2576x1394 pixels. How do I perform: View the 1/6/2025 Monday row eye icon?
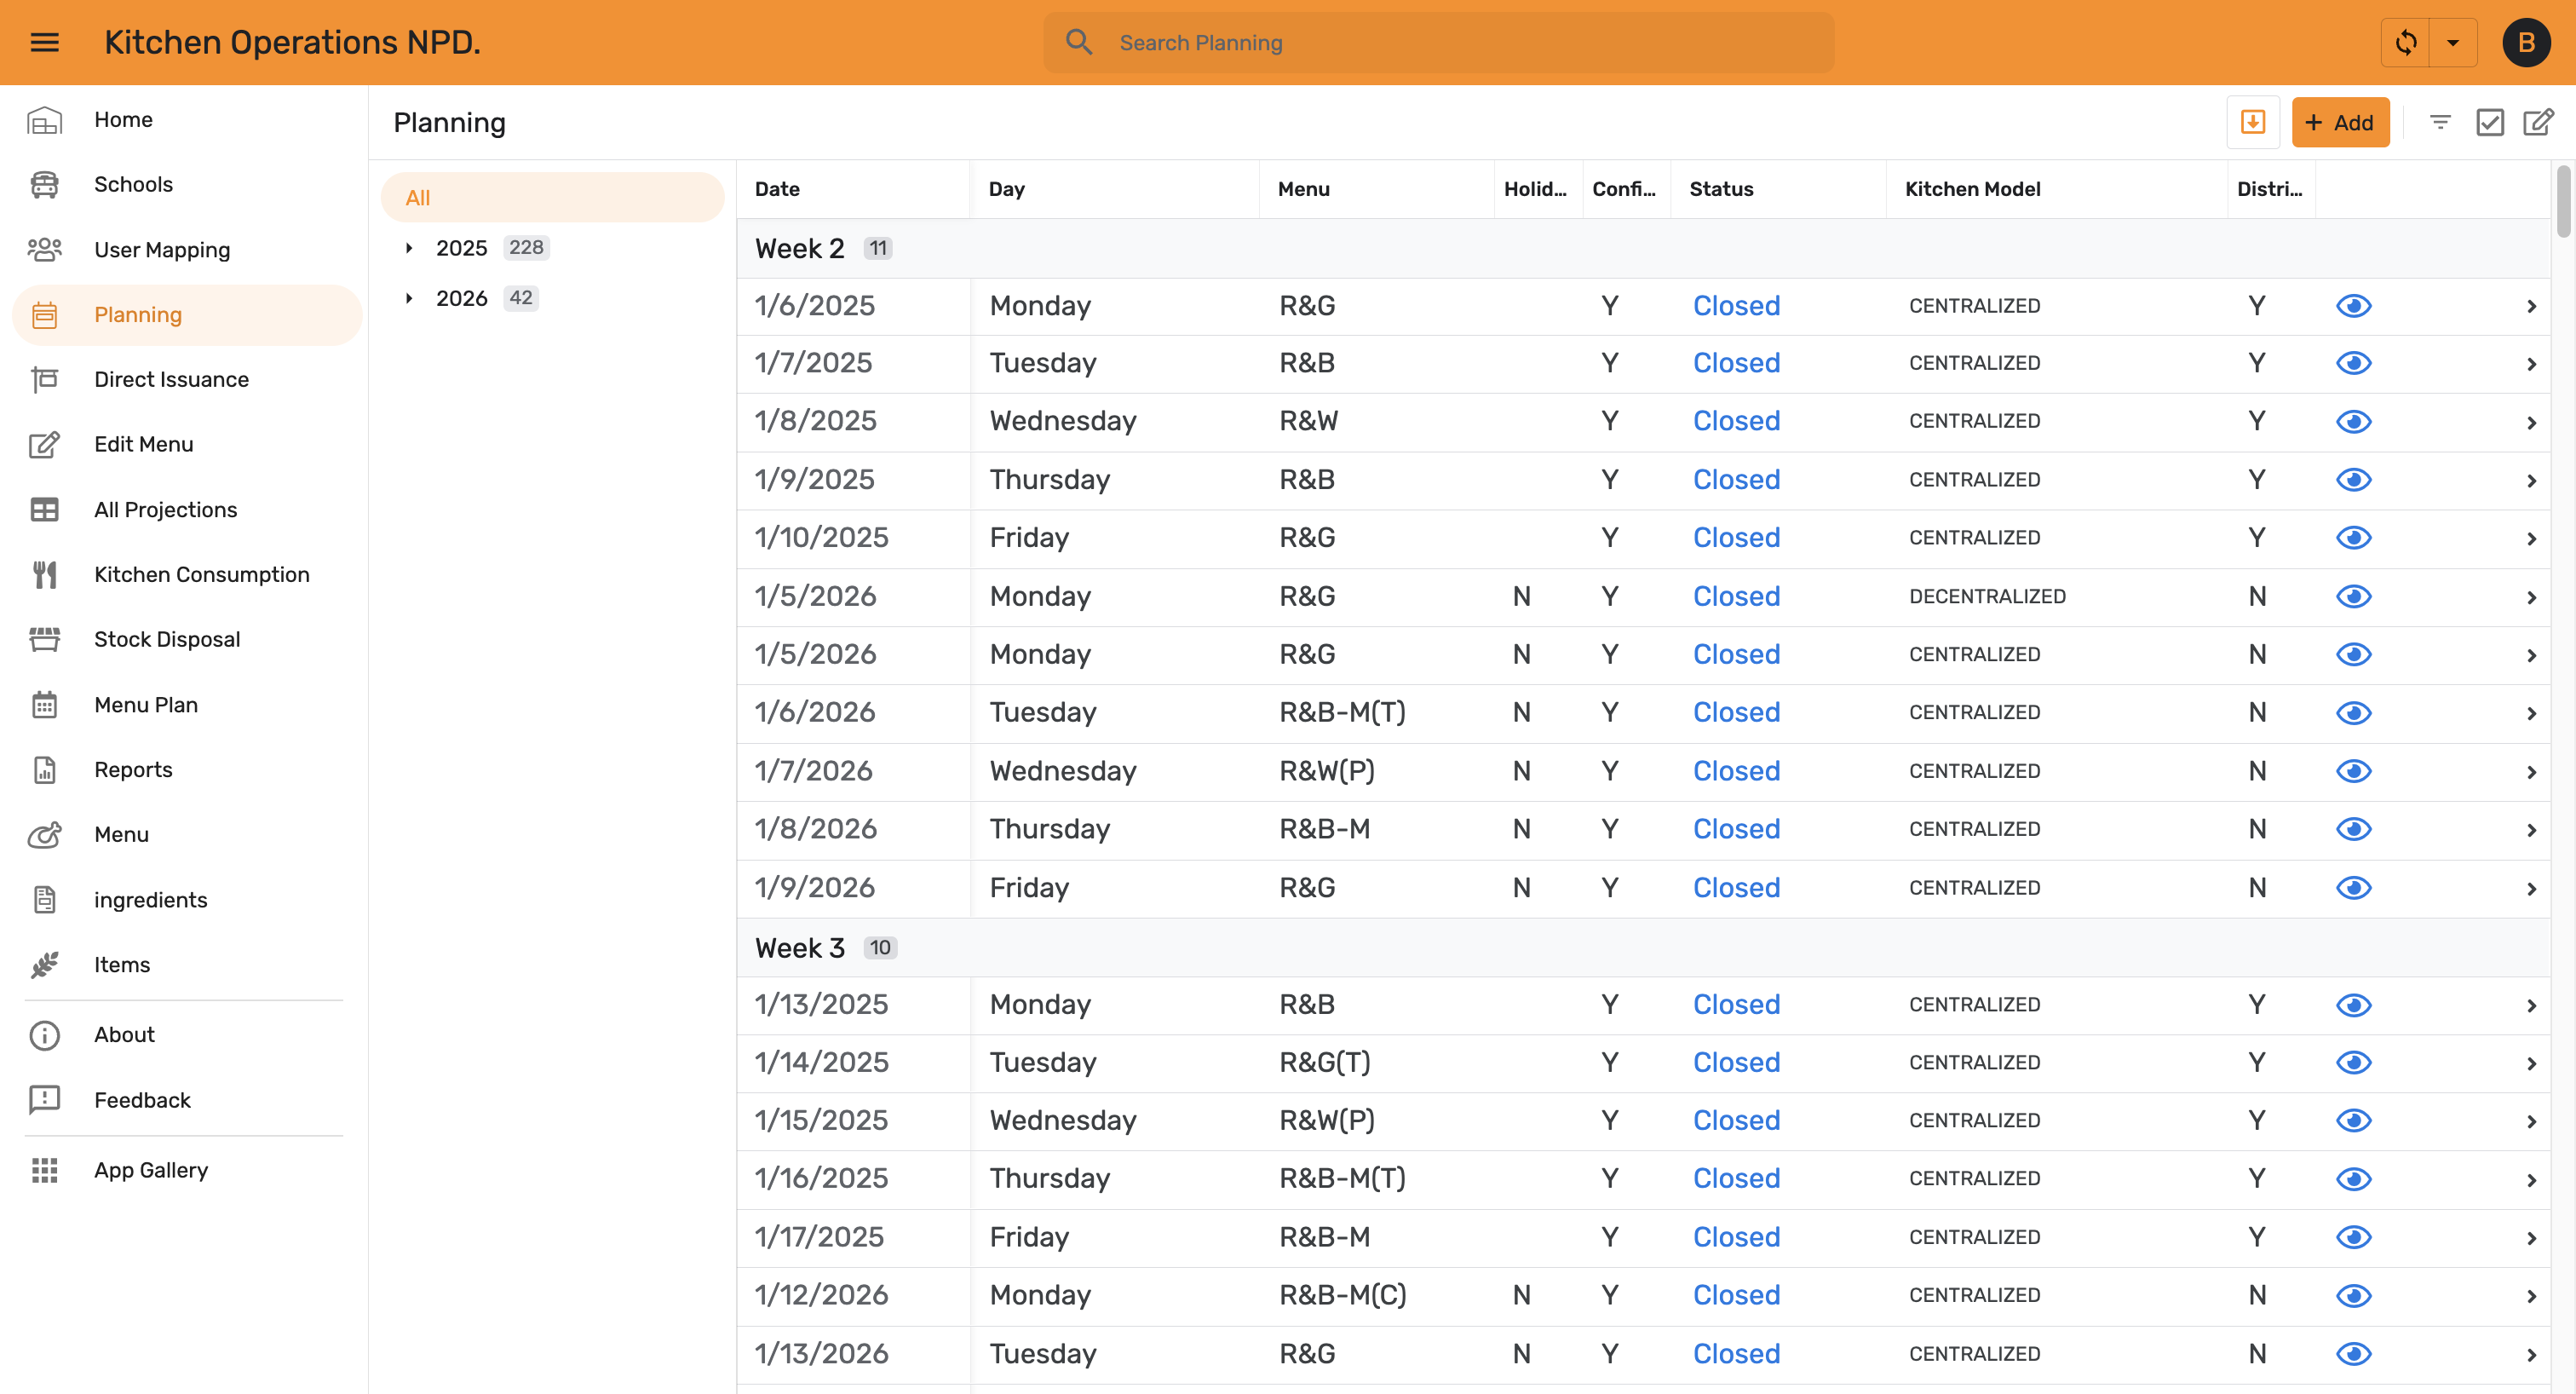click(x=2353, y=306)
